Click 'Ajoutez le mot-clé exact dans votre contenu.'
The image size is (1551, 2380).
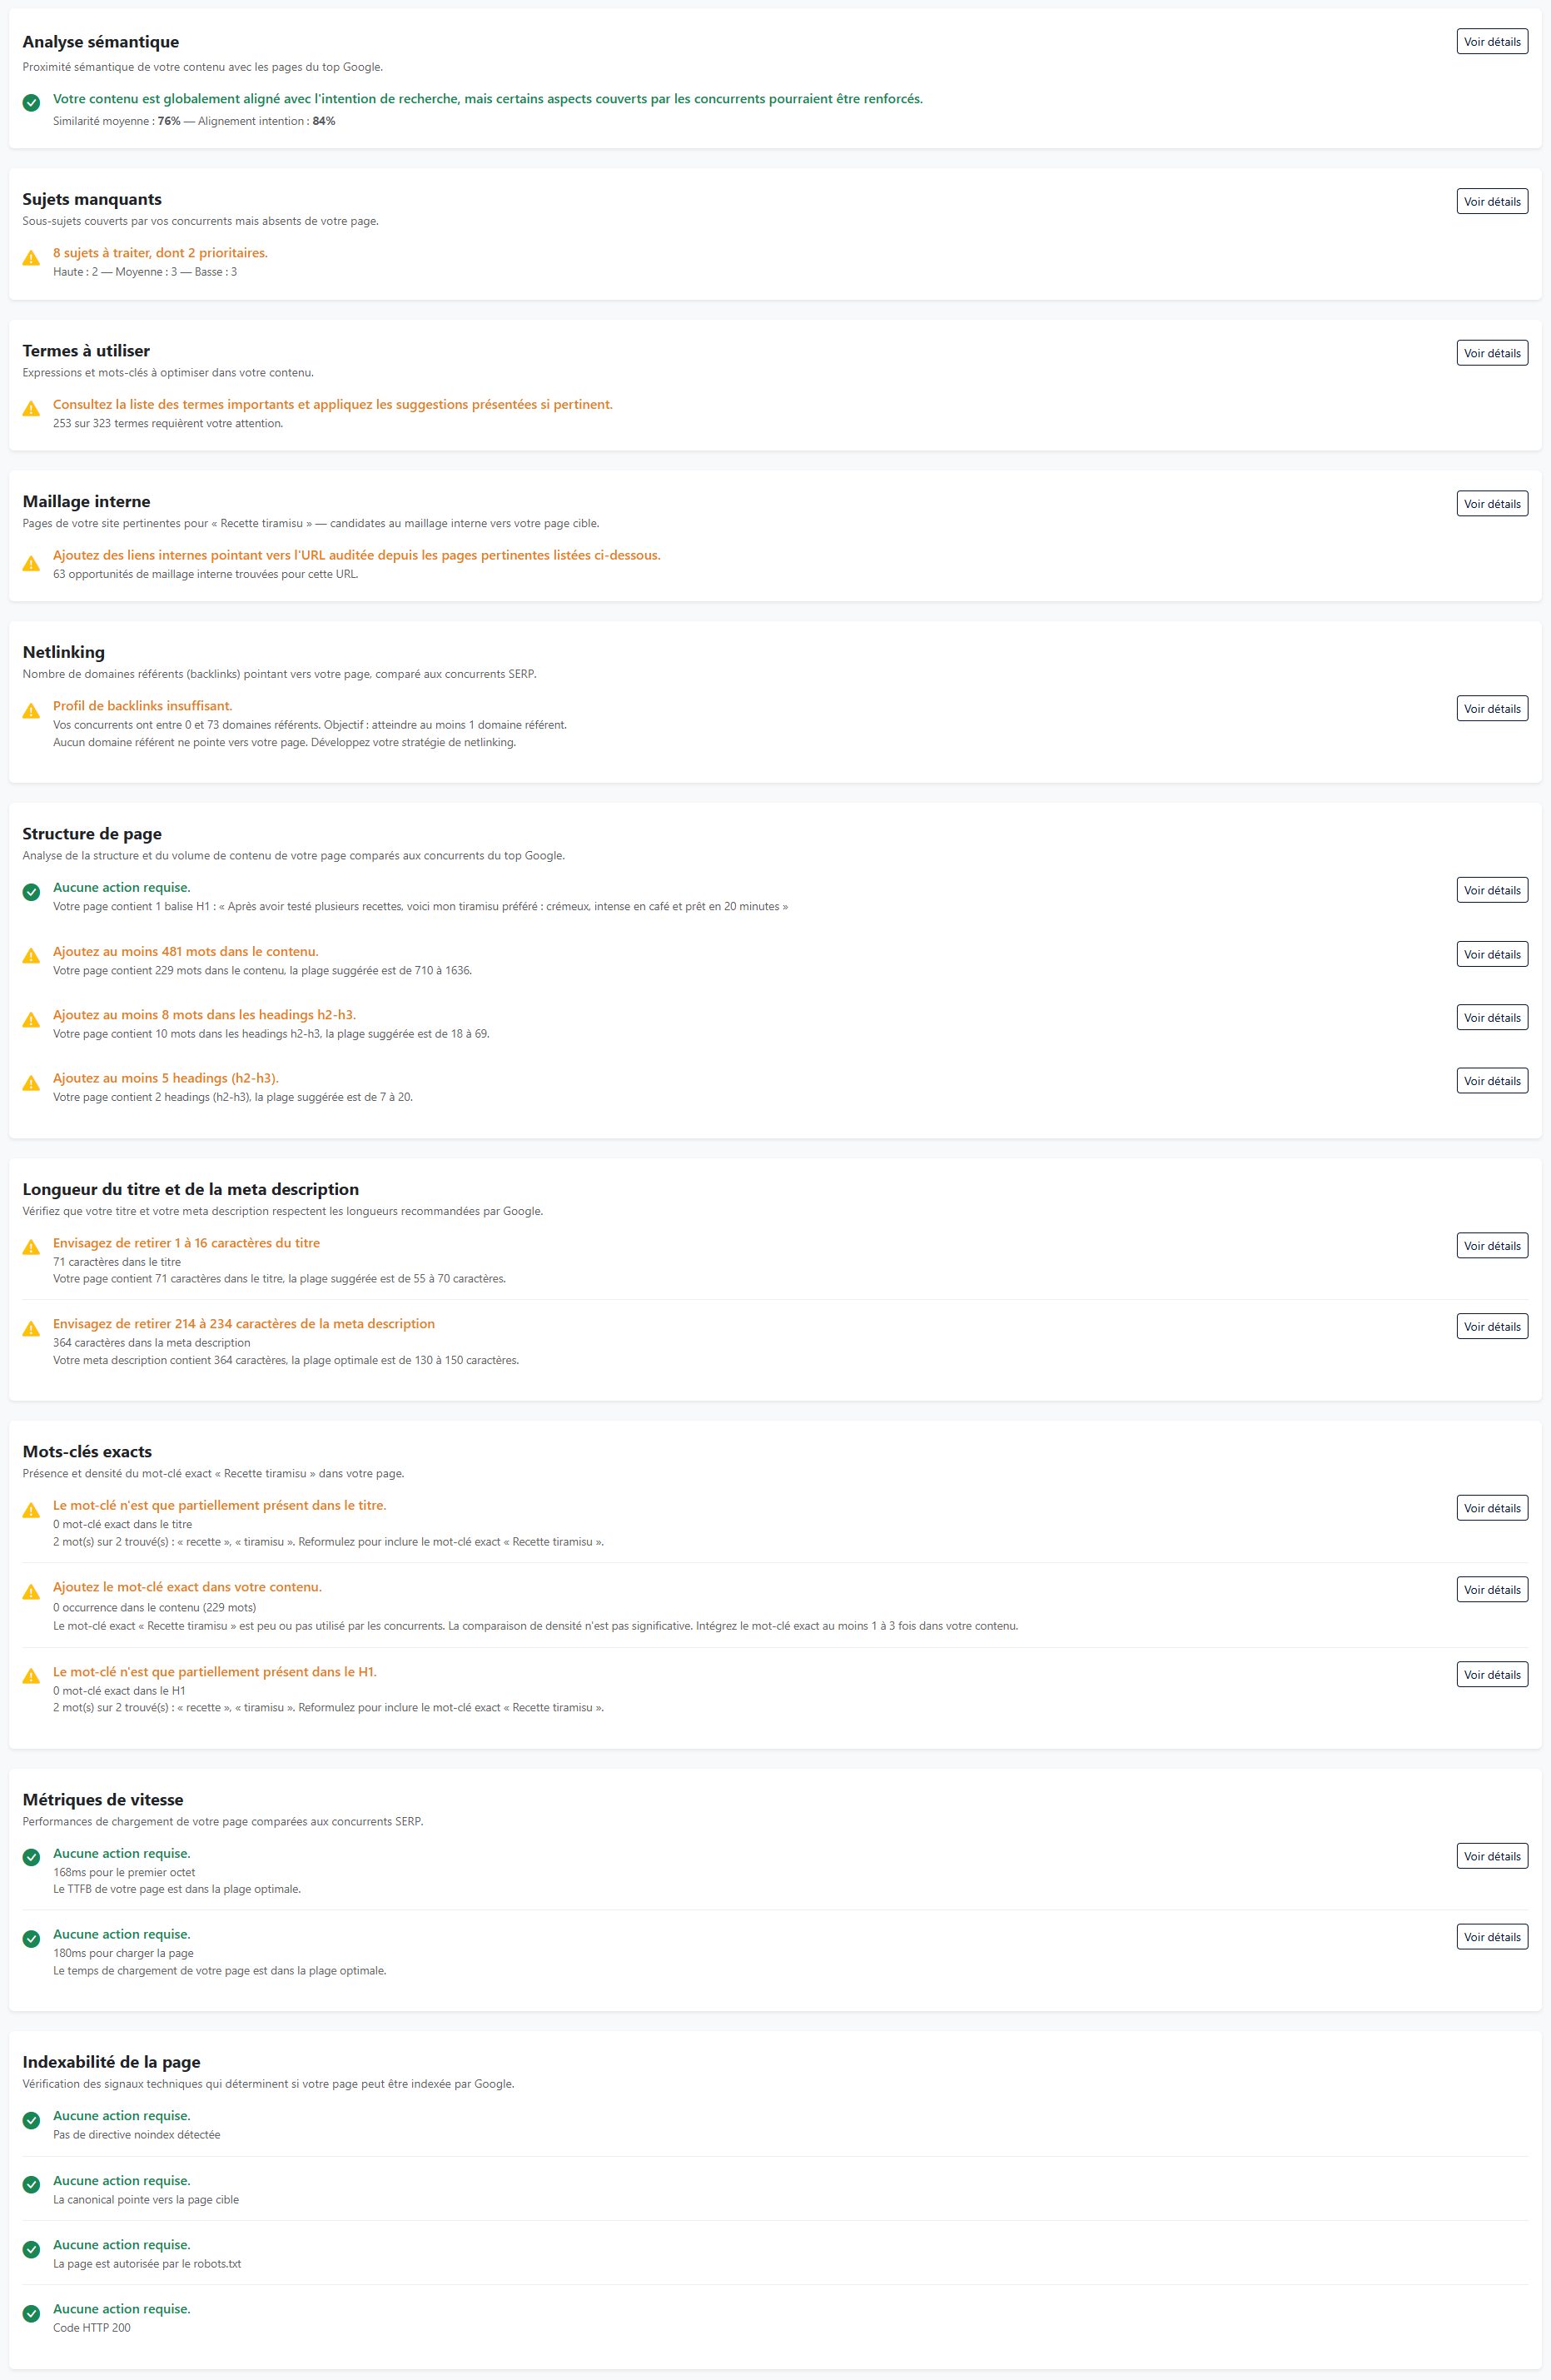[187, 1587]
